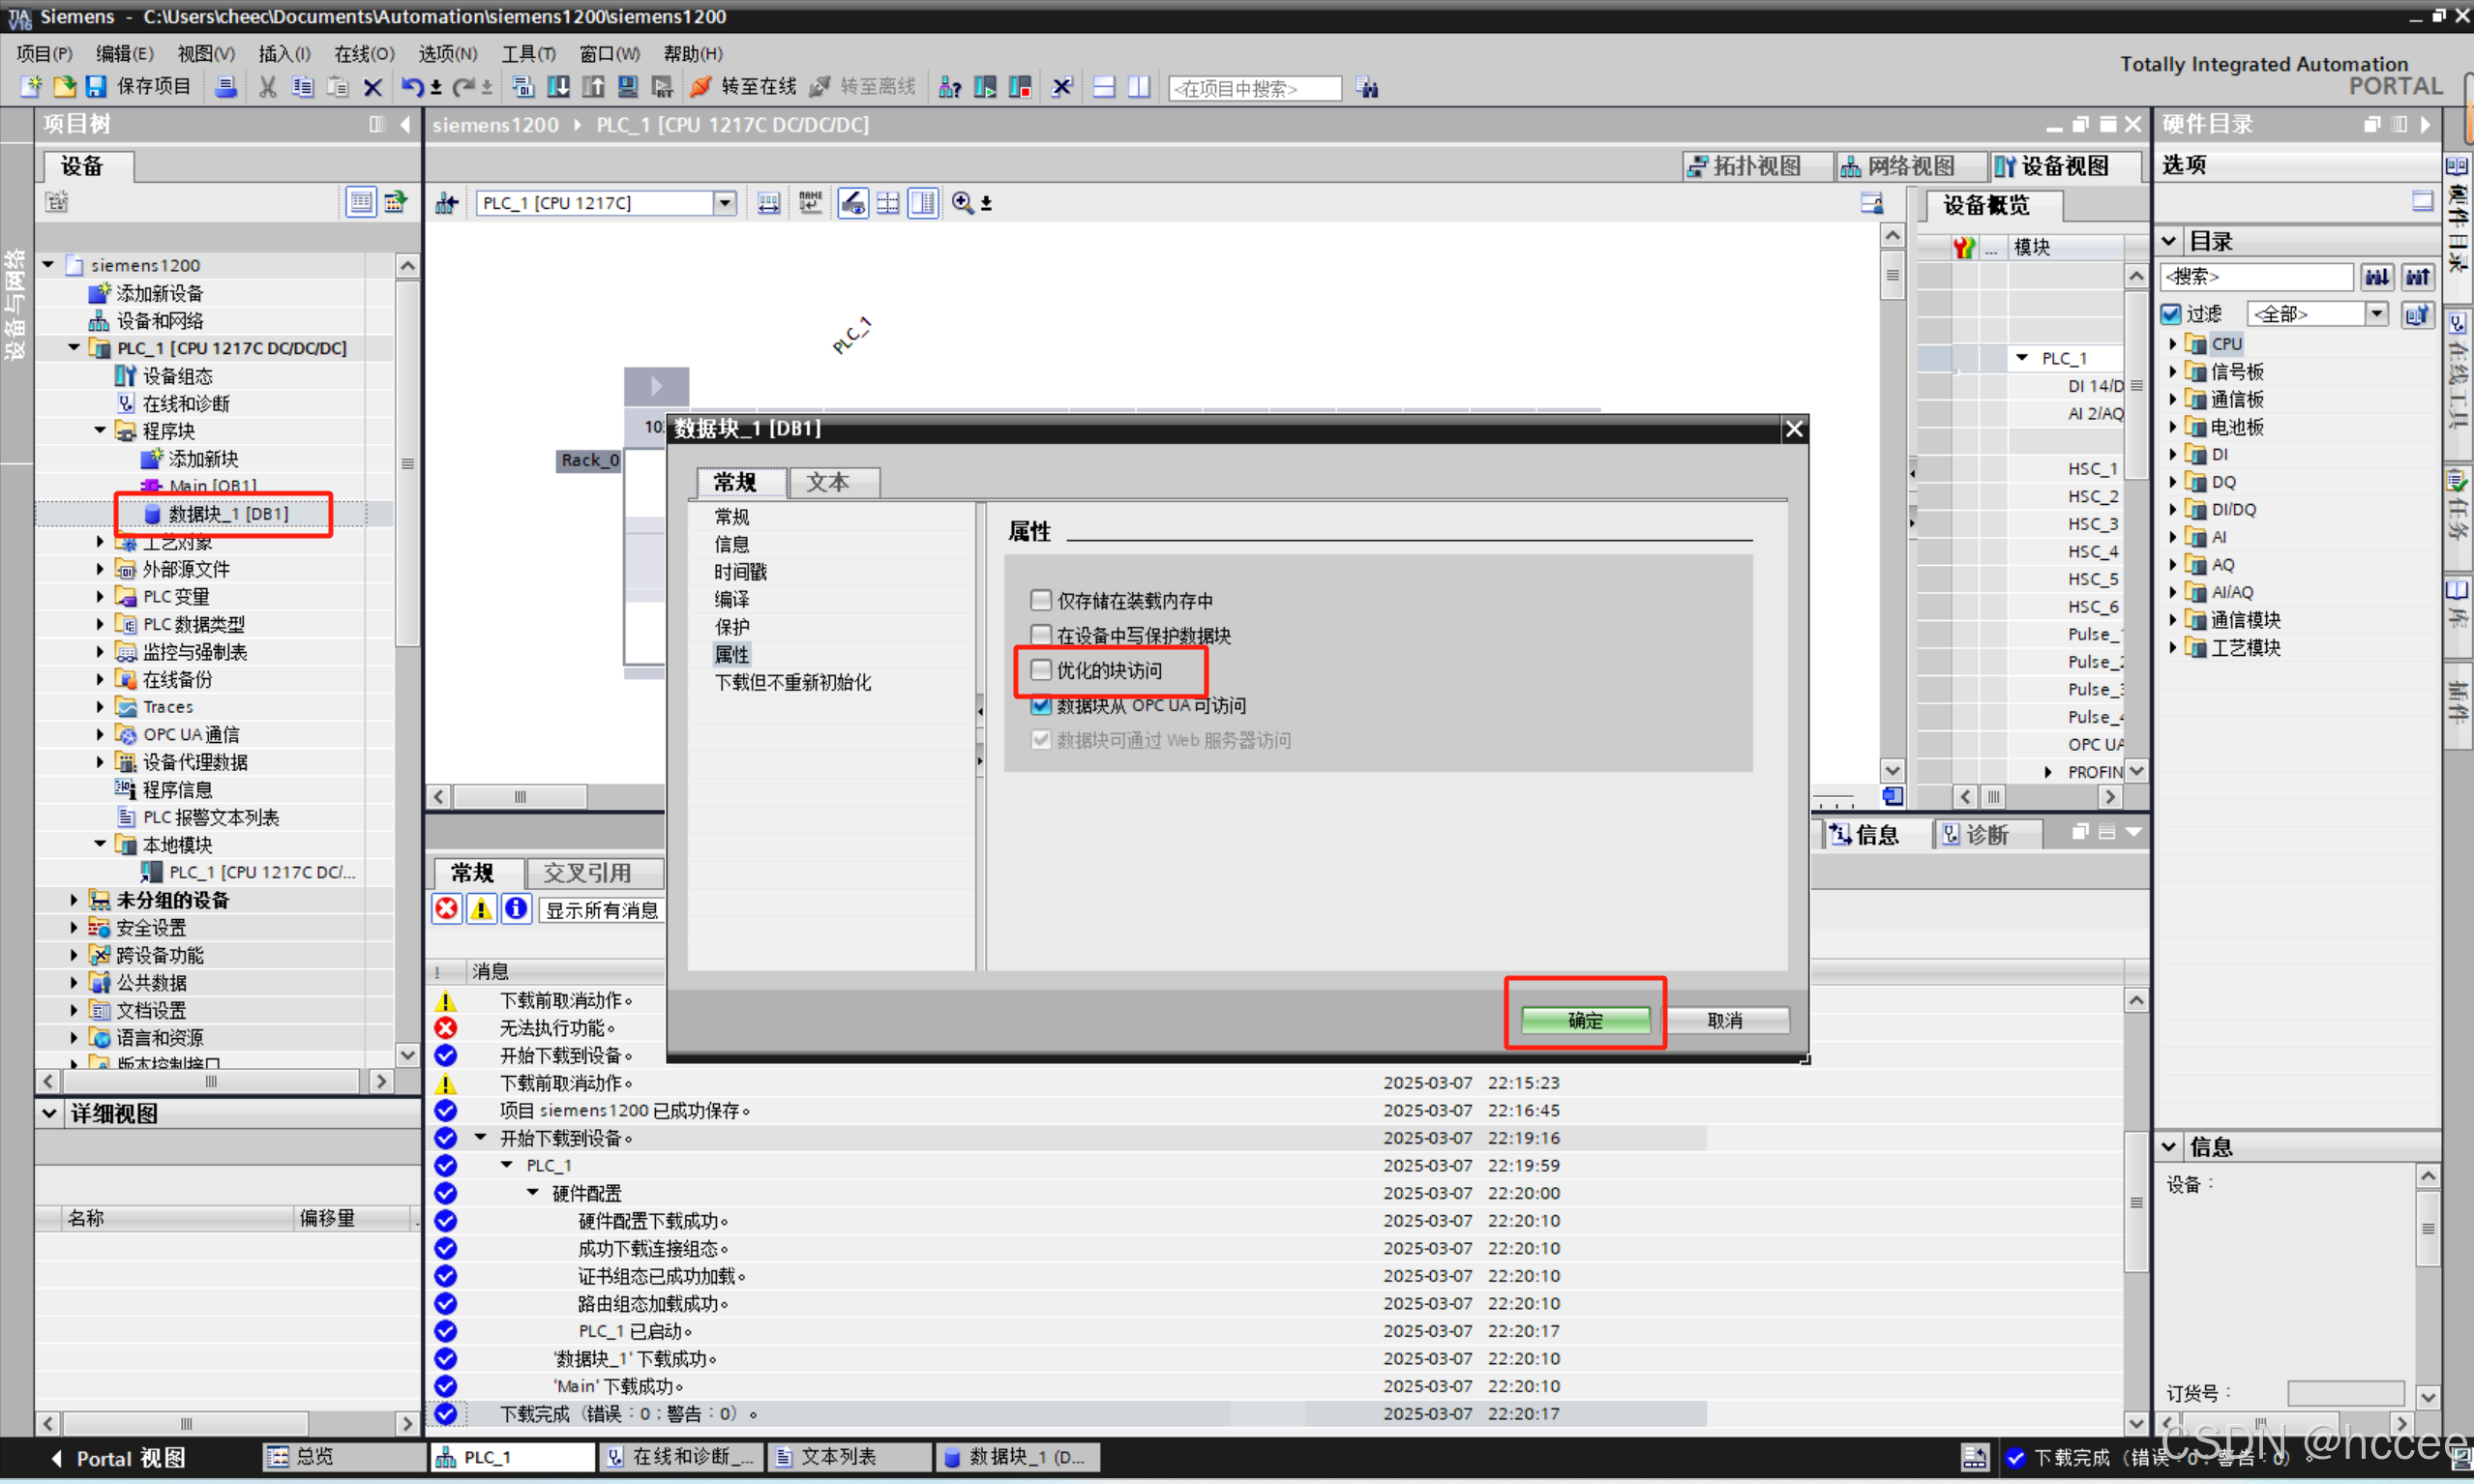Image resolution: width=2474 pixels, height=1484 pixels.
Task: Uncheck the OPC UA accessible checkbox
Action: coord(1041,705)
